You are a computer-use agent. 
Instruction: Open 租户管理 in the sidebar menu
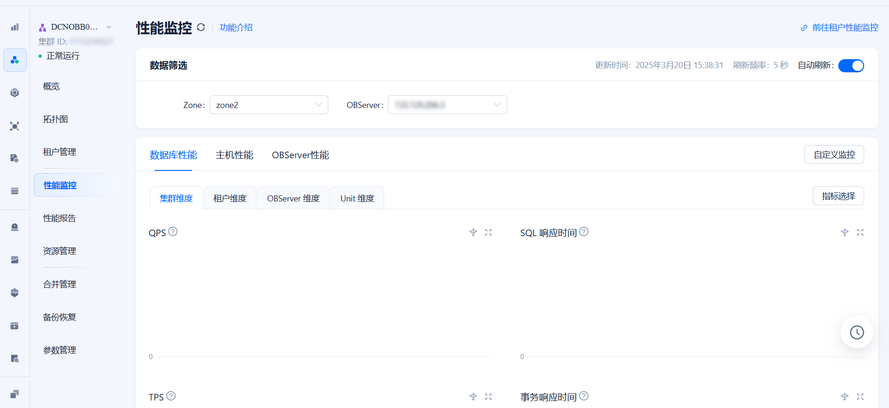point(59,152)
